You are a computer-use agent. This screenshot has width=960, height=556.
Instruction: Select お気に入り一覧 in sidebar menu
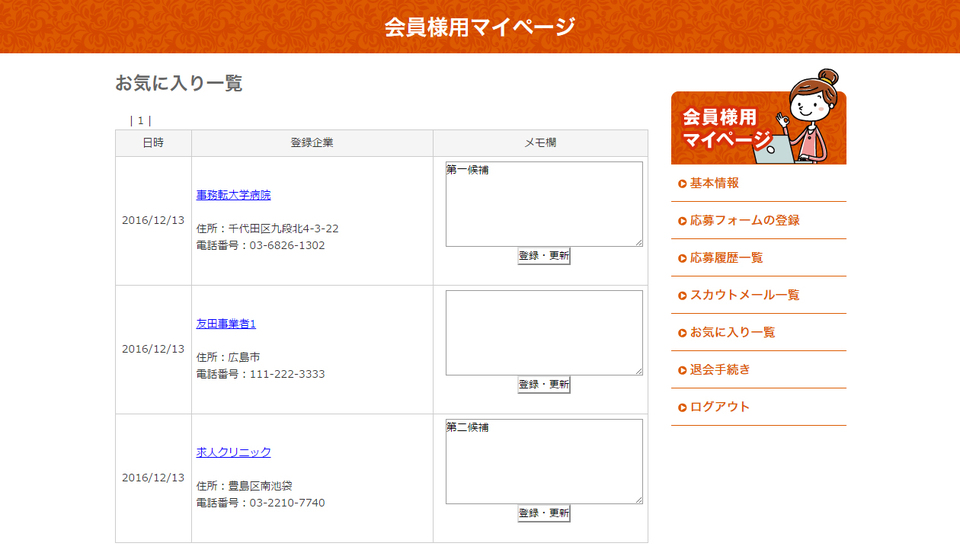[732, 332]
